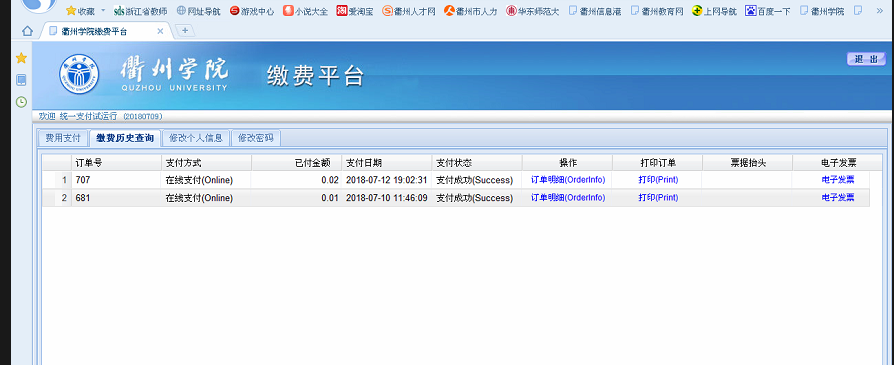Click 支付成功(Success) in row 681
Image resolution: width=894 pixels, height=365 pixels.
pos(474,198)
